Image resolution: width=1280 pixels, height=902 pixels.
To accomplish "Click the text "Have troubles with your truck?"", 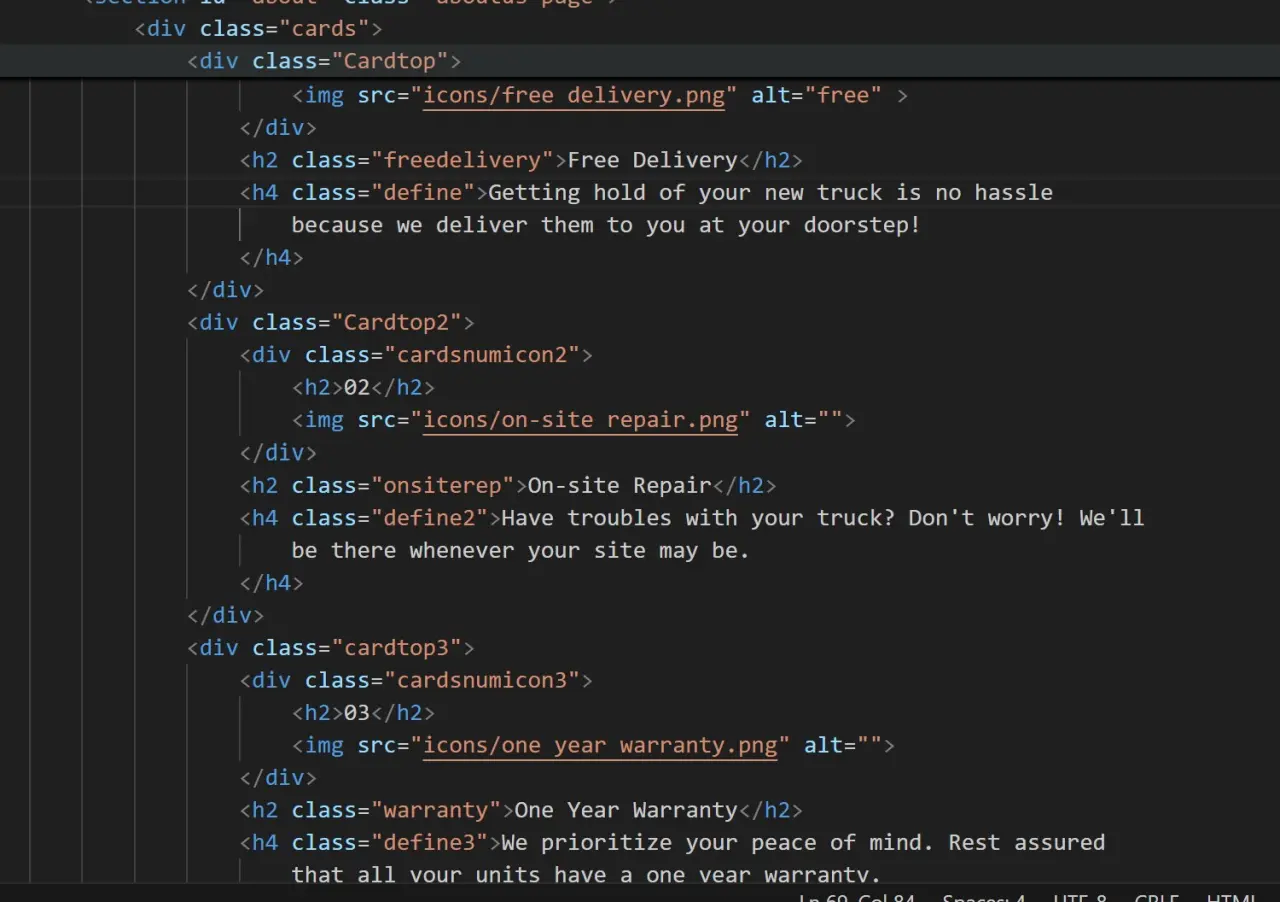I will pyautogui.click(x=698, y=518).
